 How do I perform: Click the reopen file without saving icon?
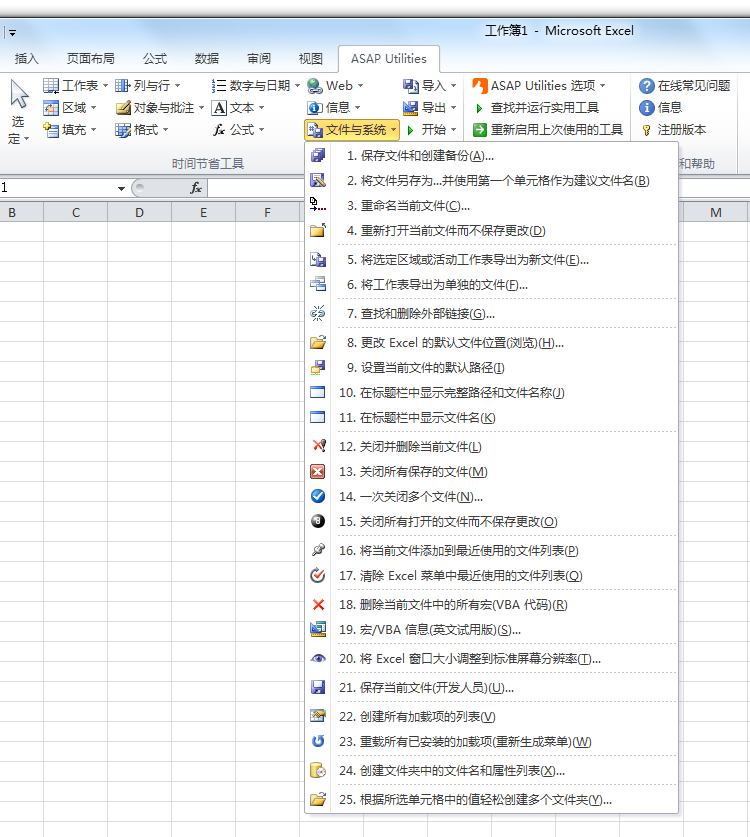[318, 230]
